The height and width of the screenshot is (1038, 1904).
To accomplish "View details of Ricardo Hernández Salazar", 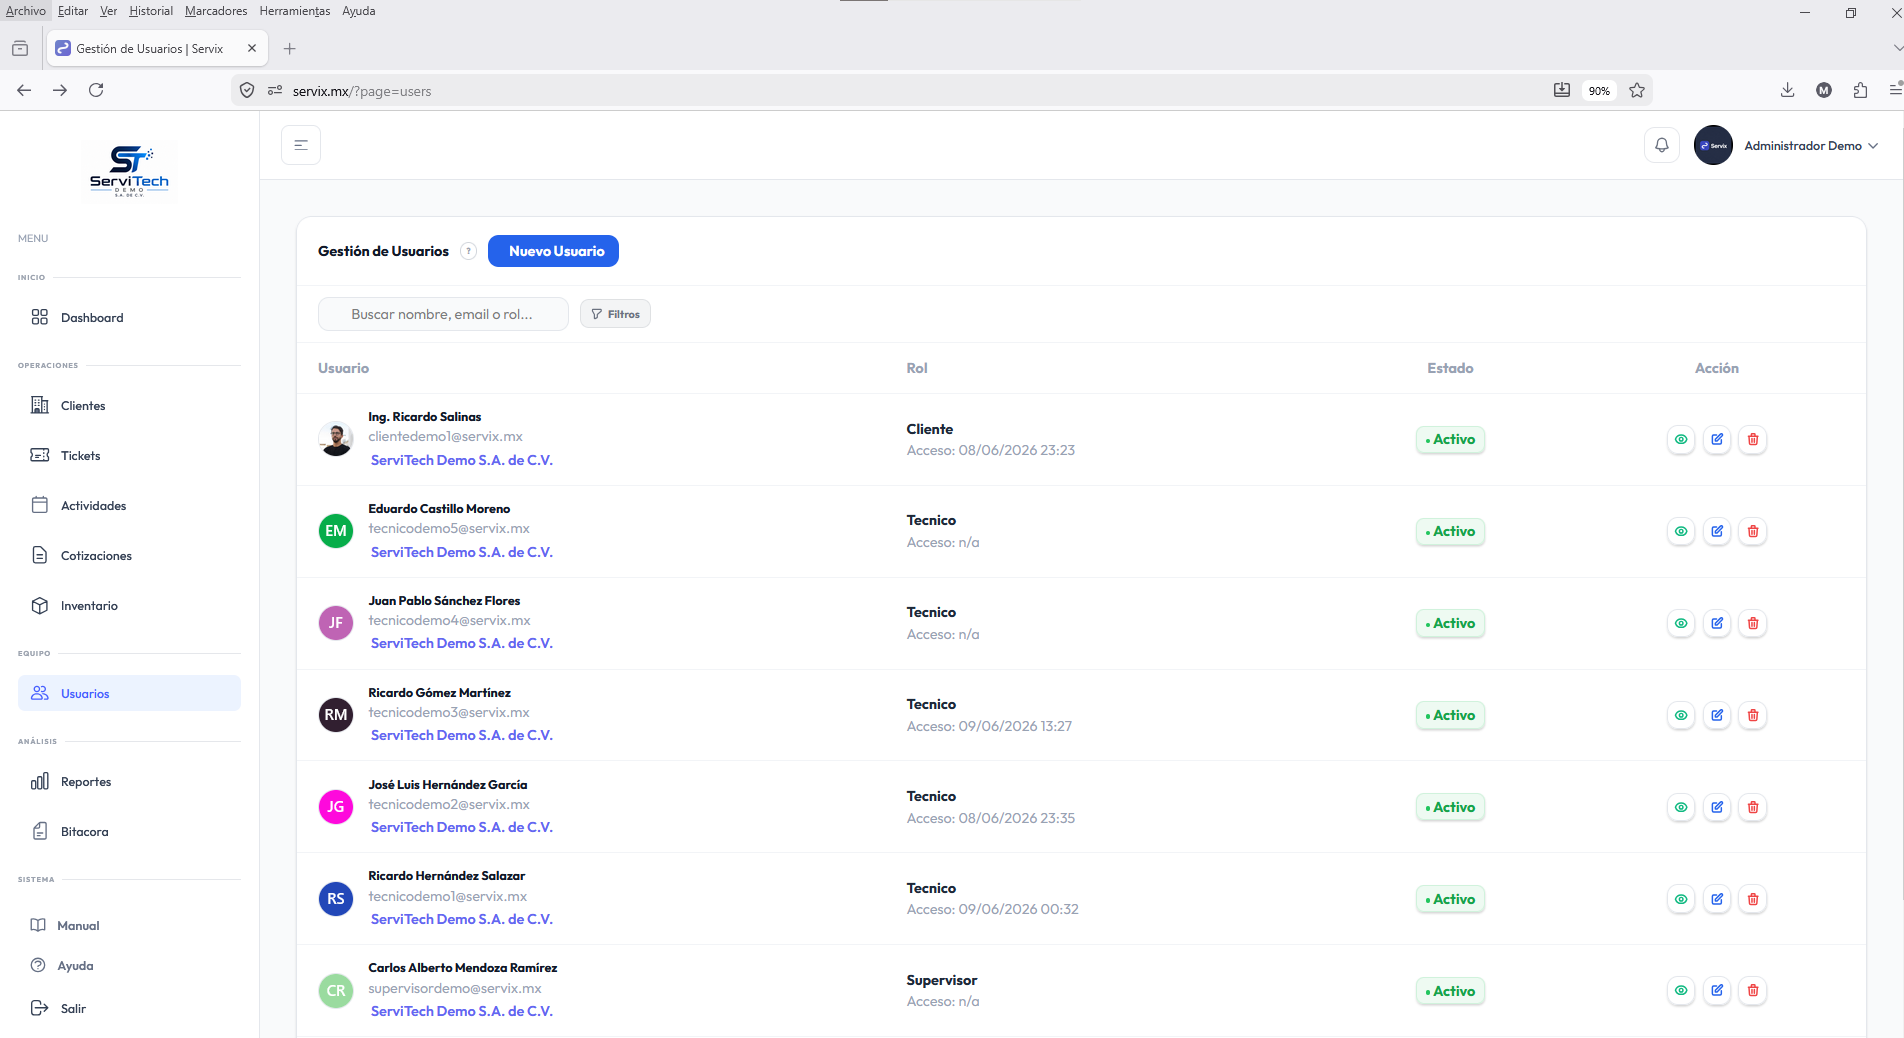I will 1681,899.
